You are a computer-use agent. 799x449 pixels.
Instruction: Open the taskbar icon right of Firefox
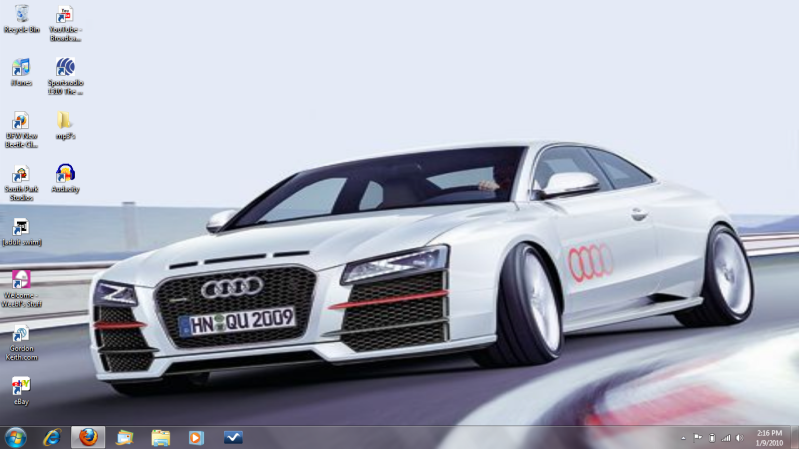click(124, 437)
